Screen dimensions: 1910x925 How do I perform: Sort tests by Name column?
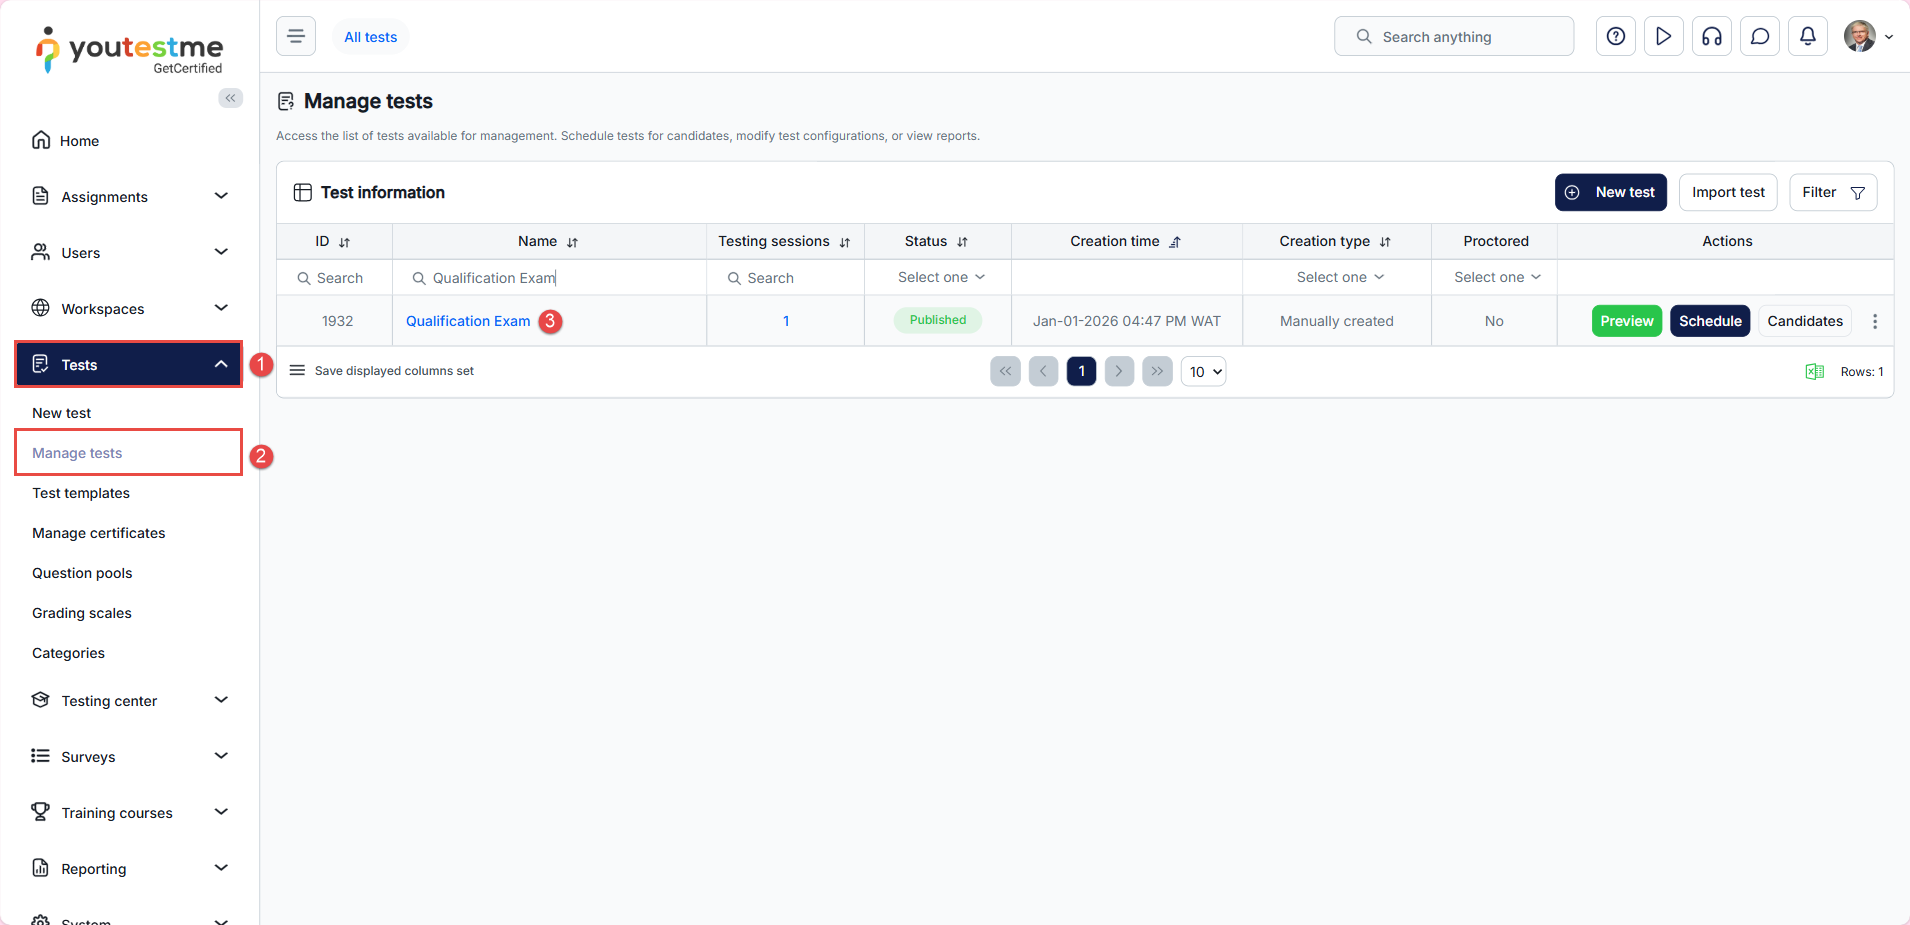(572, 242)
